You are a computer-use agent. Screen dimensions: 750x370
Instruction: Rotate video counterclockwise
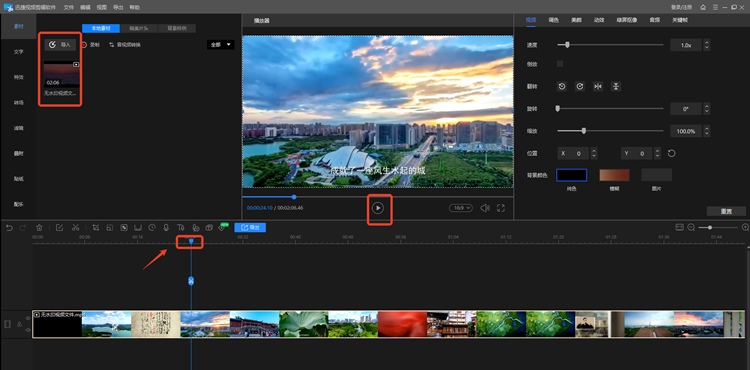(x=562, y=87)
